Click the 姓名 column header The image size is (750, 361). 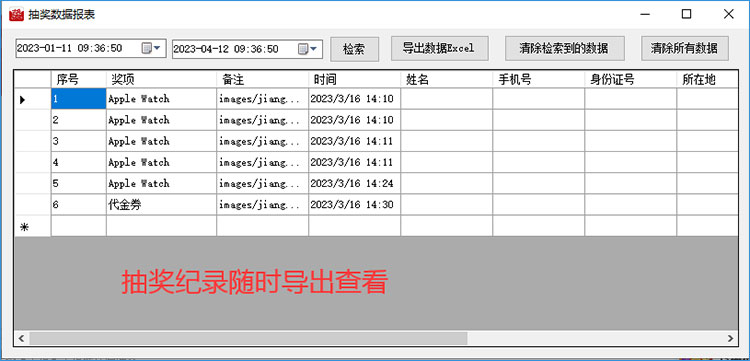coord(446,79)
